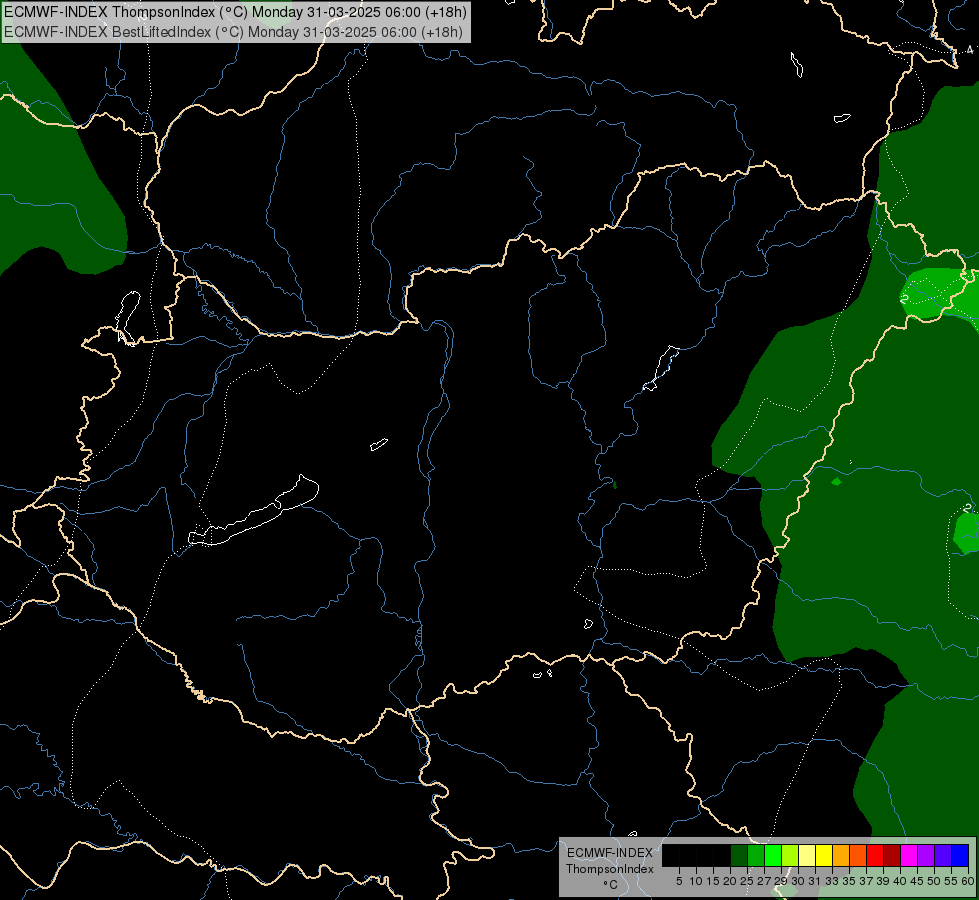Click the bright red 37-39 legend swatch

[x=875, y=855]
